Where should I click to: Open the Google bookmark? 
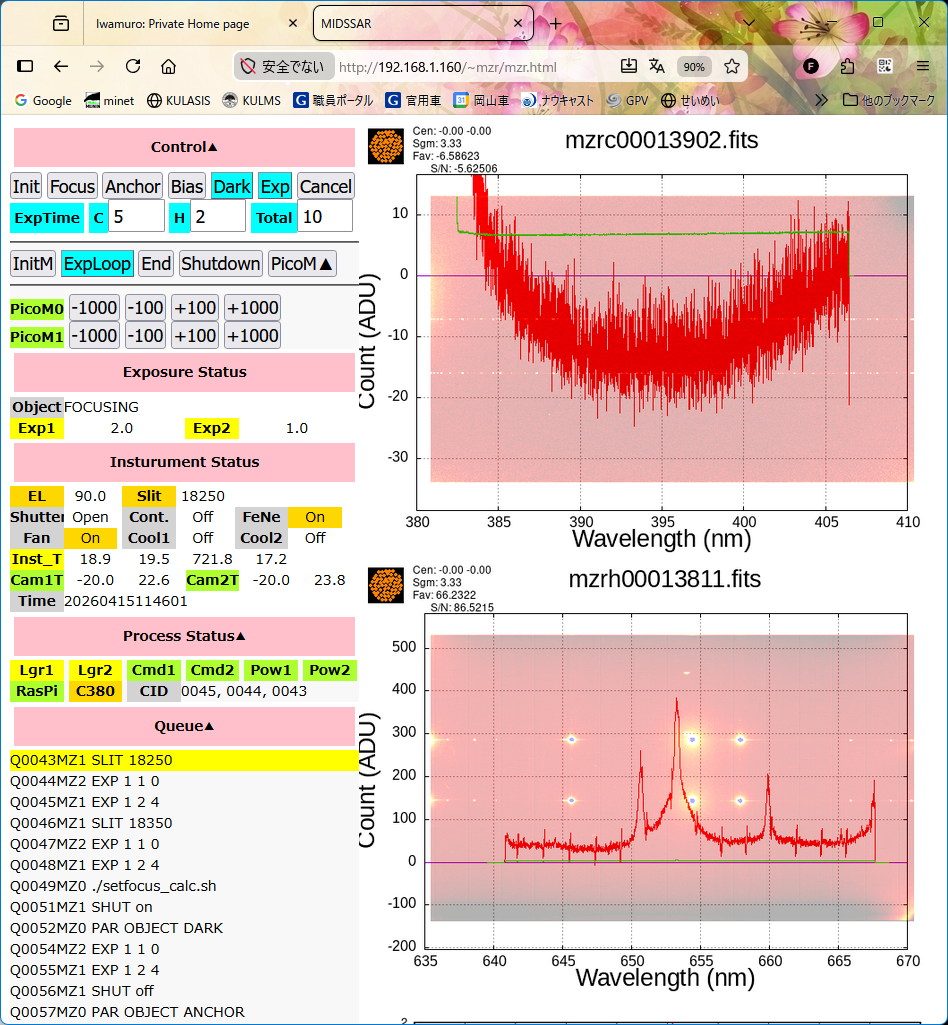click(42, 100)
